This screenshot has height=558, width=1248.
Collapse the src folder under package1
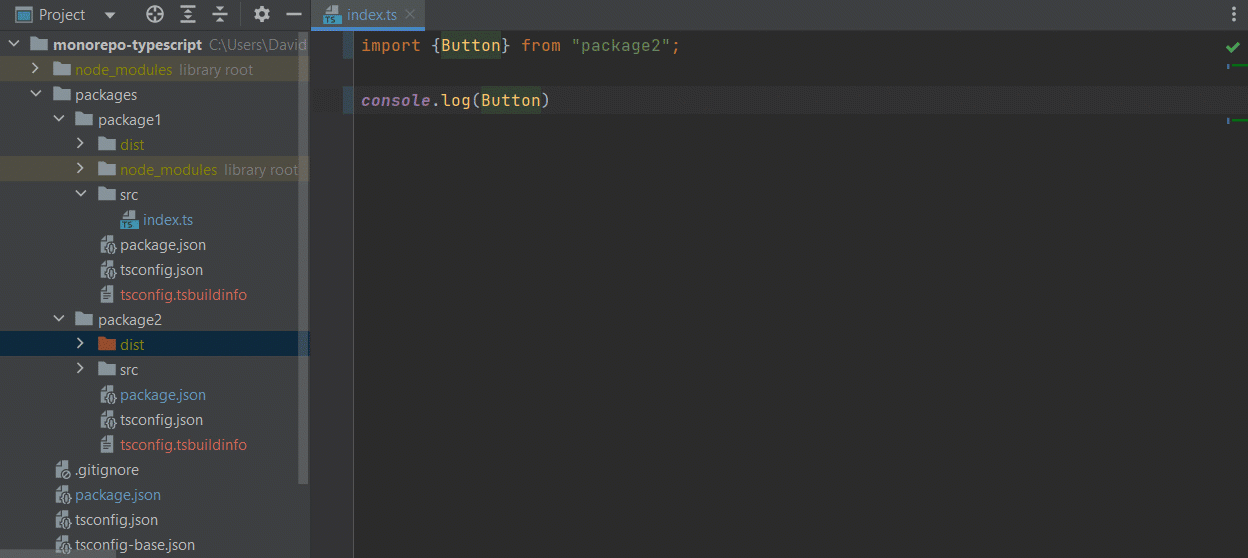tap(80, 194)
